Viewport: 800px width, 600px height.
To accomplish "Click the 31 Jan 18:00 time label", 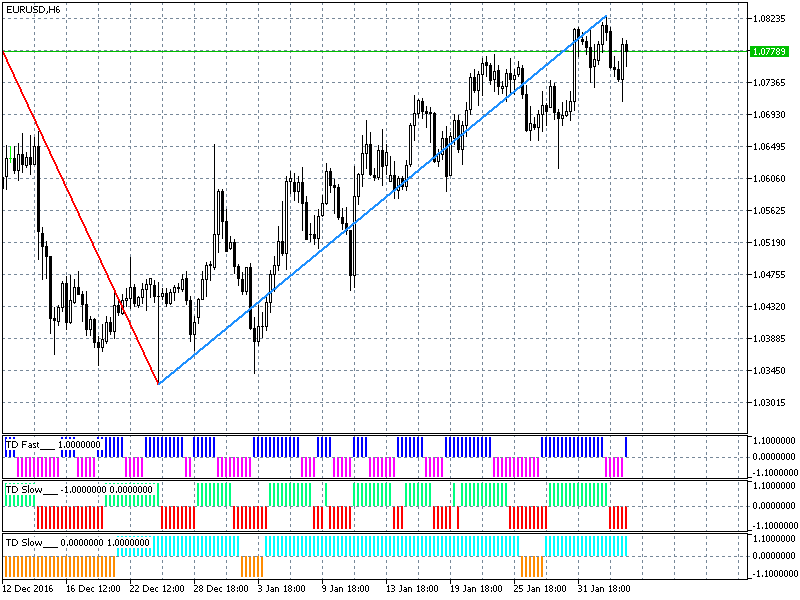I will point(604,589).
